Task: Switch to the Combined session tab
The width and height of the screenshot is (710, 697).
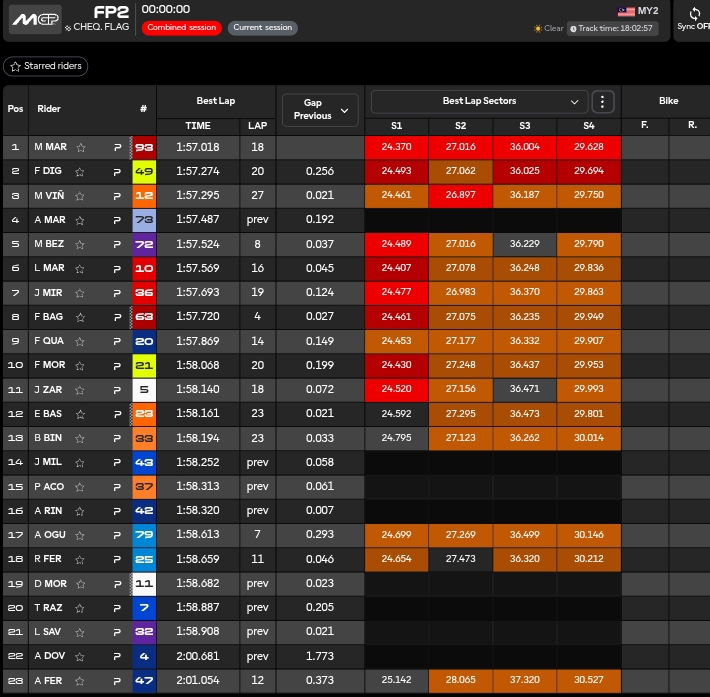Action: 181,28
